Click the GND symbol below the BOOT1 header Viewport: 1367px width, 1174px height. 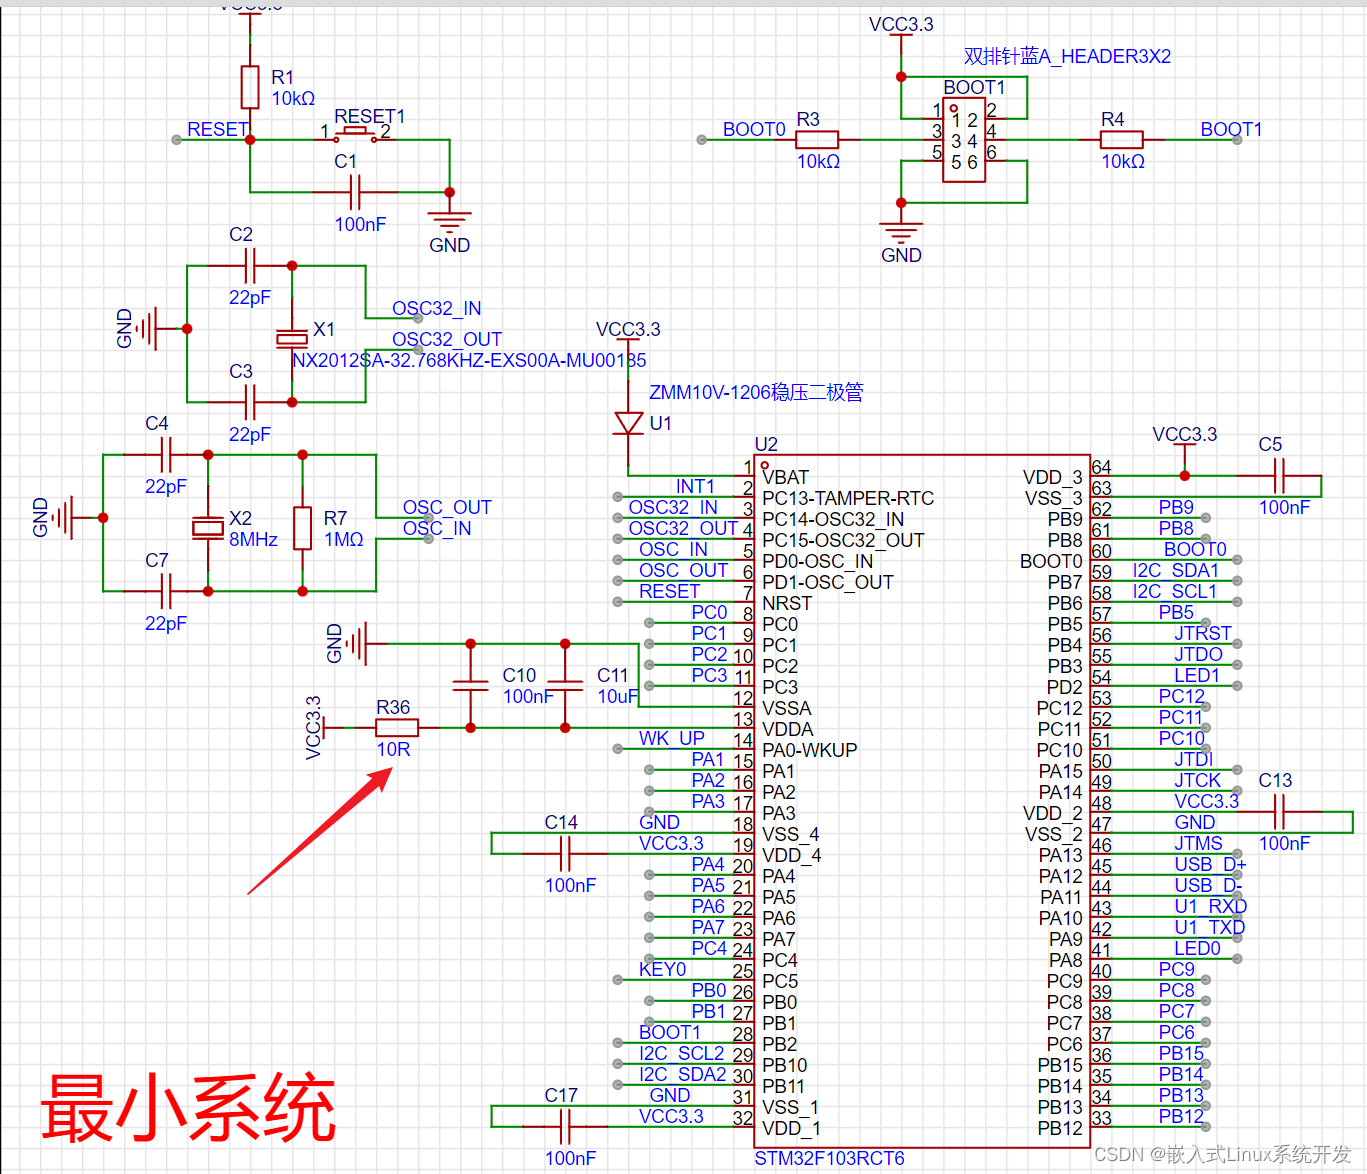coord(900,232)
